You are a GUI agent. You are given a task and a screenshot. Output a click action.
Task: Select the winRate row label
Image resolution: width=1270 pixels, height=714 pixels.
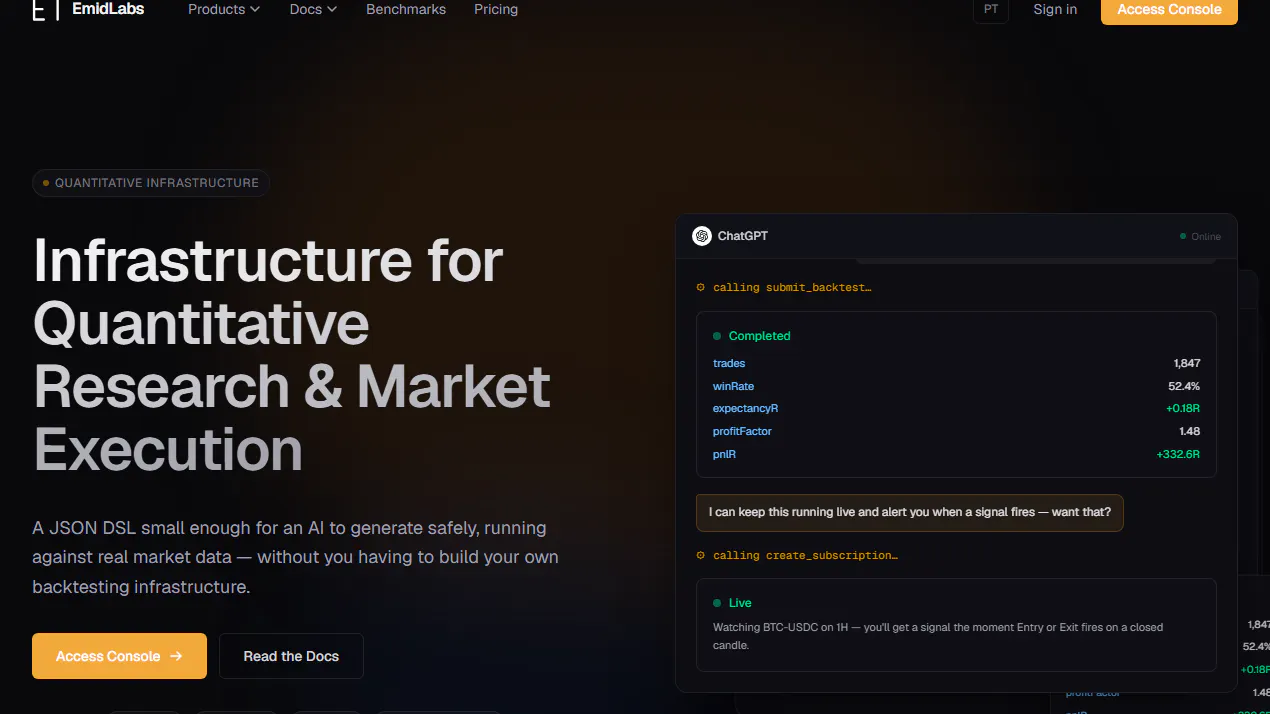(734, 386)
